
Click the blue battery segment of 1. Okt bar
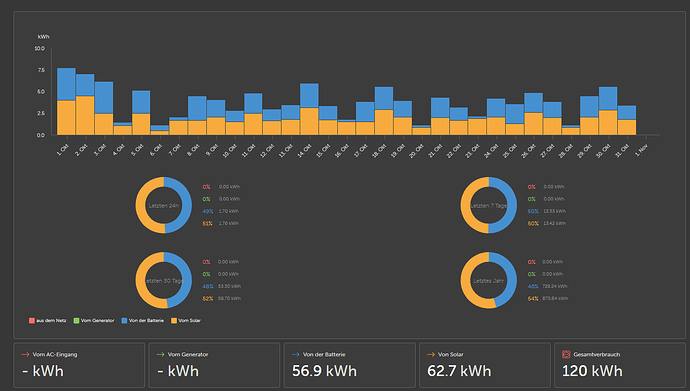(66, 84)
